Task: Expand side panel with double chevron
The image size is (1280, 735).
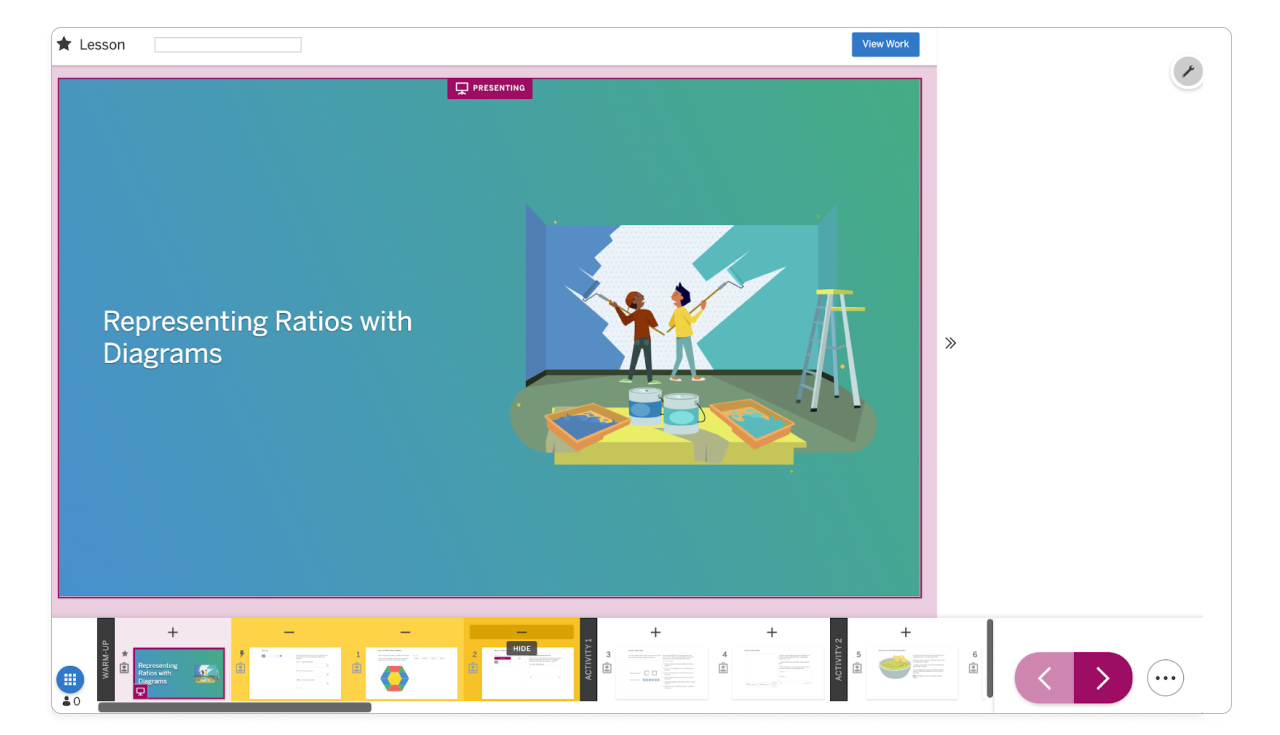Action: [x=950, y=343]
